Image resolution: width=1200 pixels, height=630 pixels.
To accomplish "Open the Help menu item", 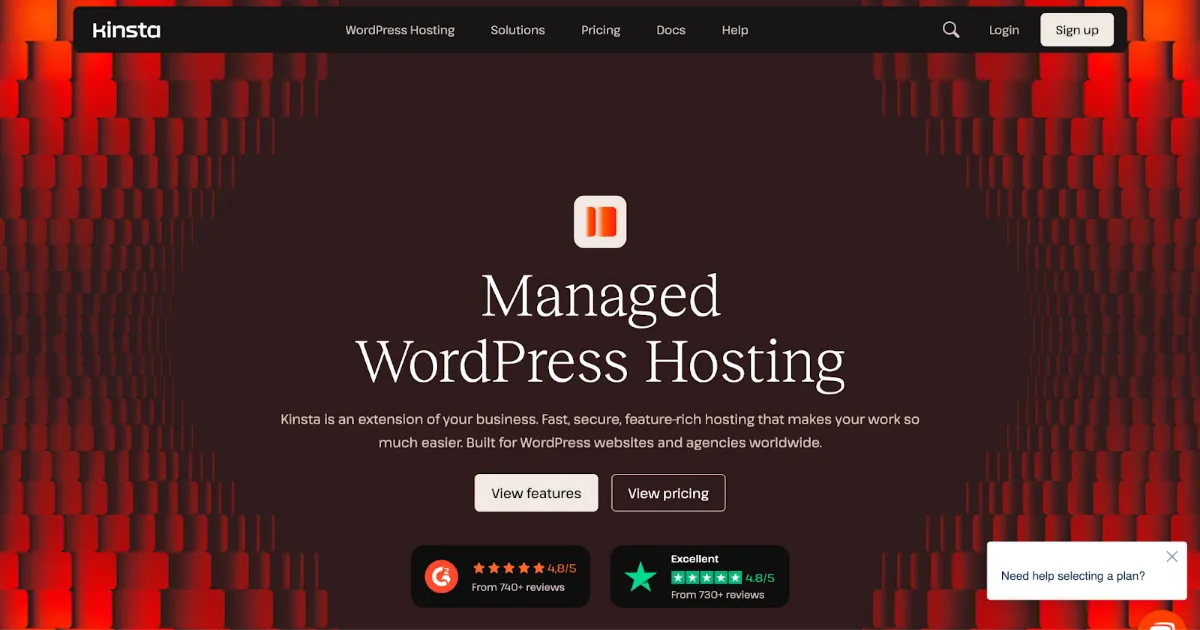I will (x=735, y=30).
